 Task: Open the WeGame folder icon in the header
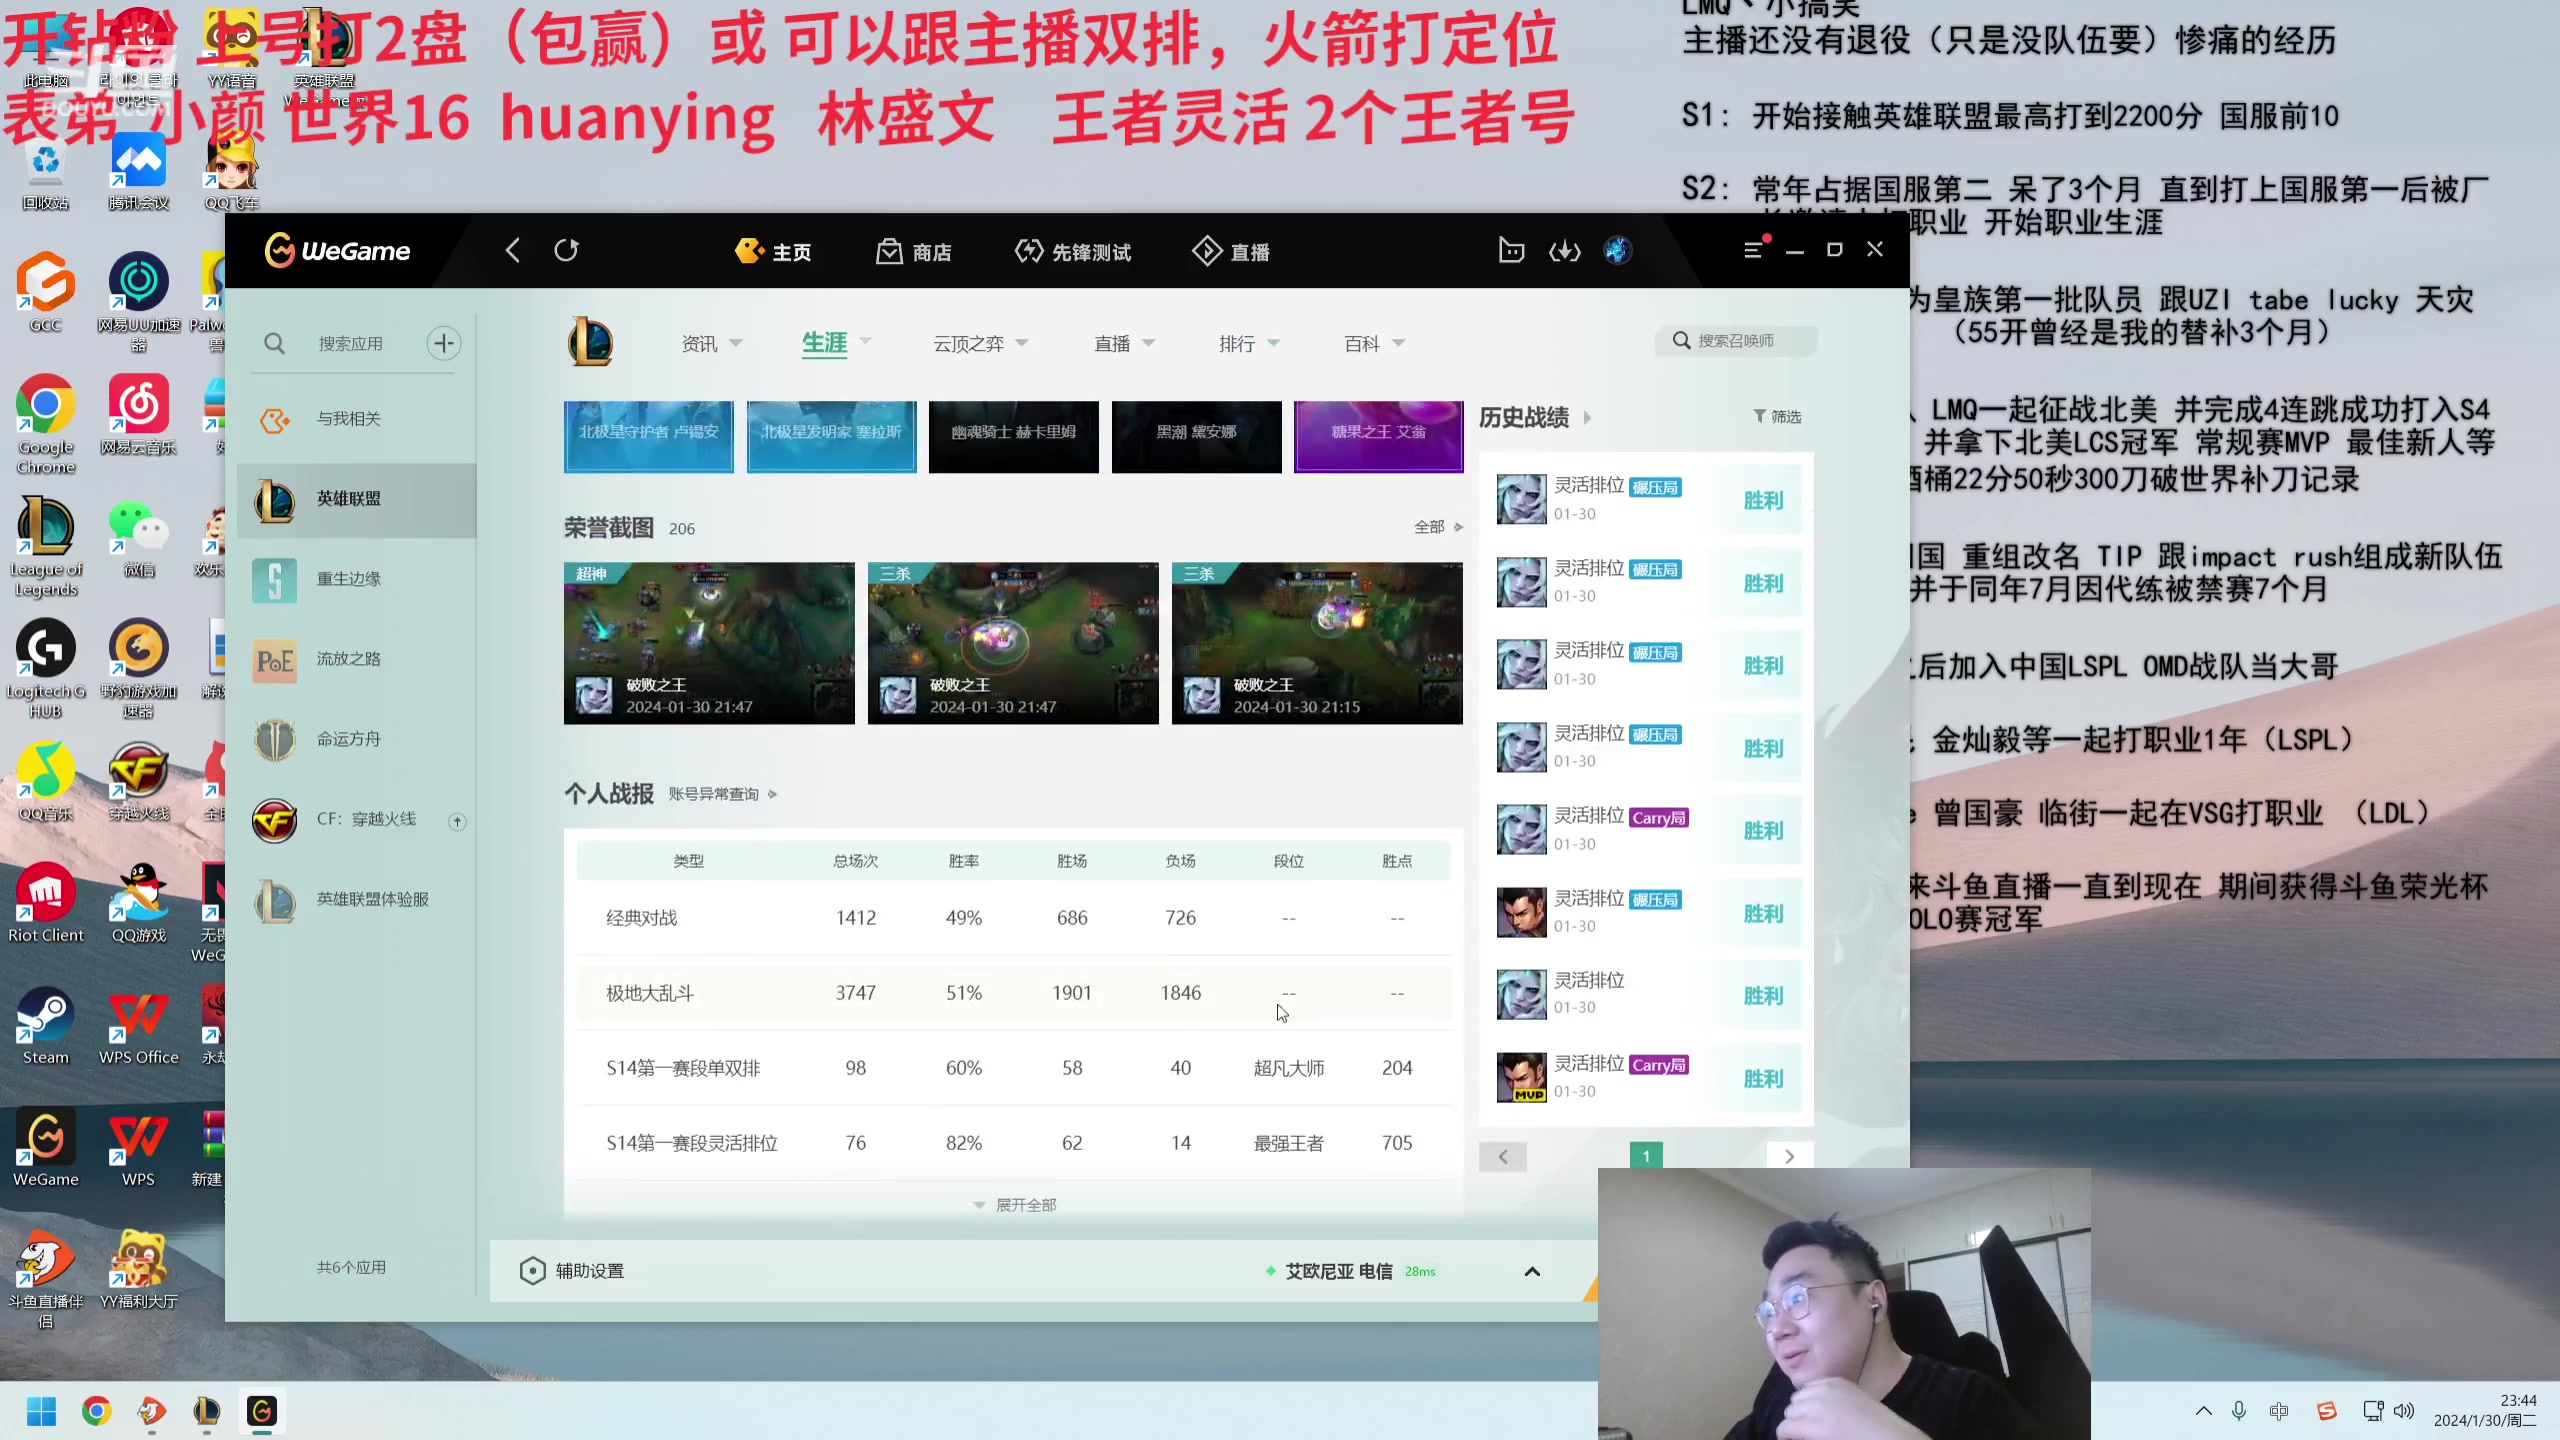[x=1511, y=250]
